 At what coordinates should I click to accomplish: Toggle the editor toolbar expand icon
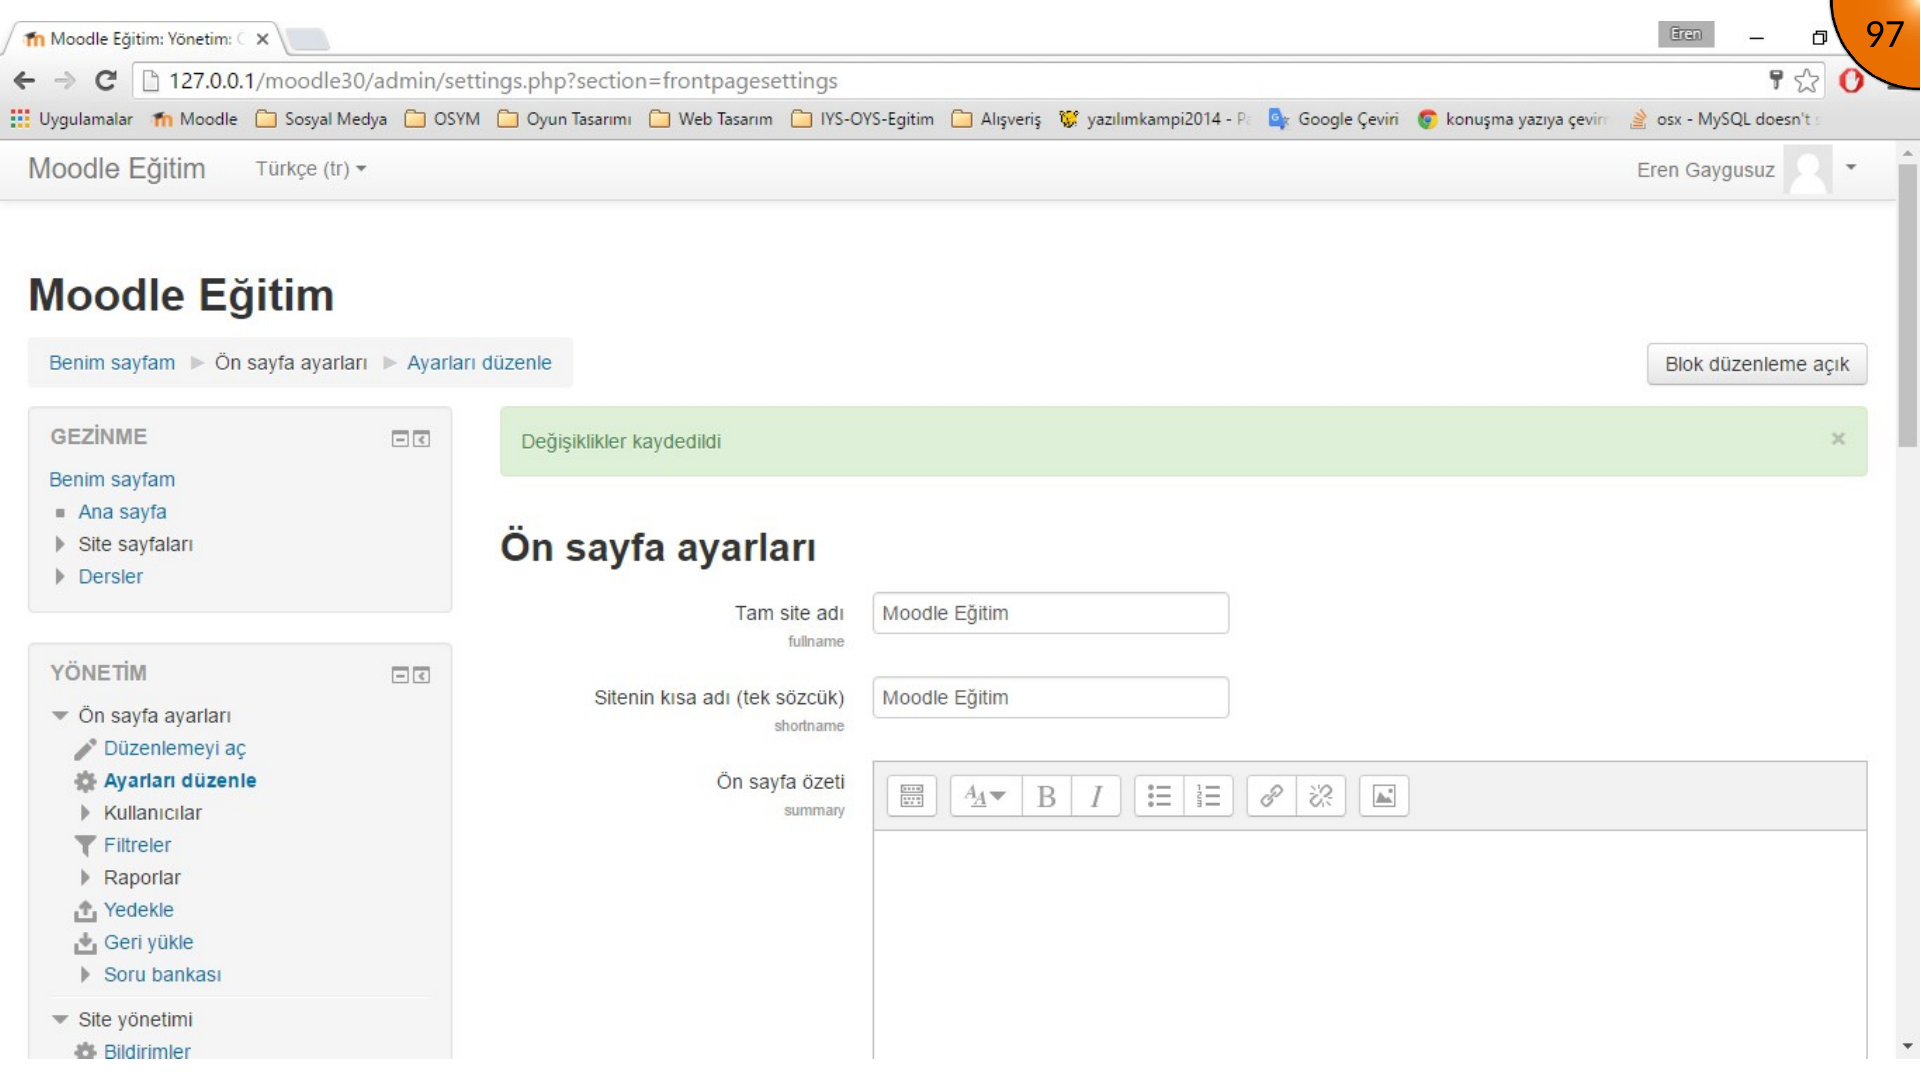coord(911,796)
